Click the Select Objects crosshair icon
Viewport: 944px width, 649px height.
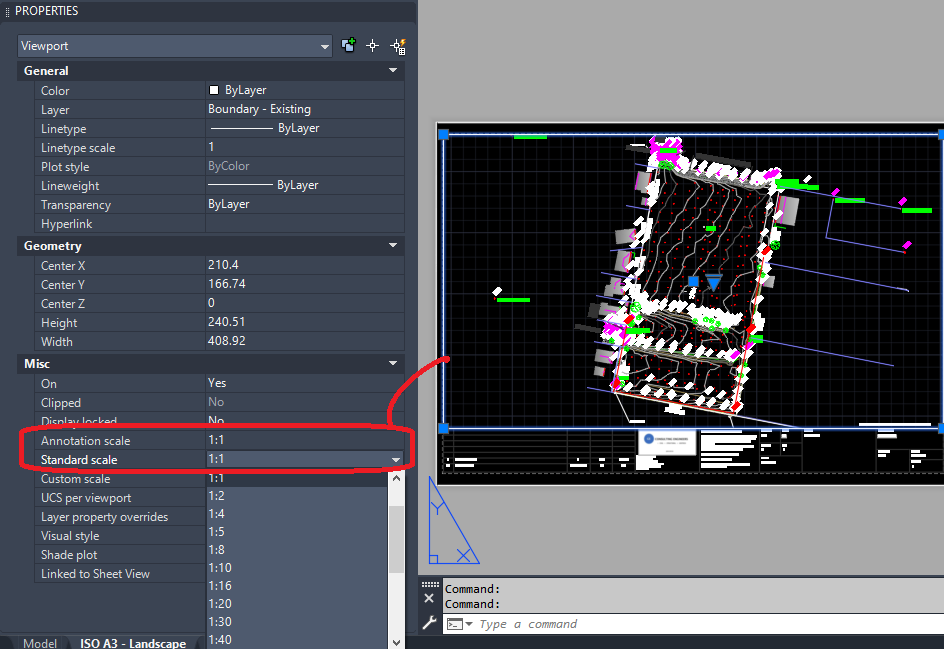(373, 45)
